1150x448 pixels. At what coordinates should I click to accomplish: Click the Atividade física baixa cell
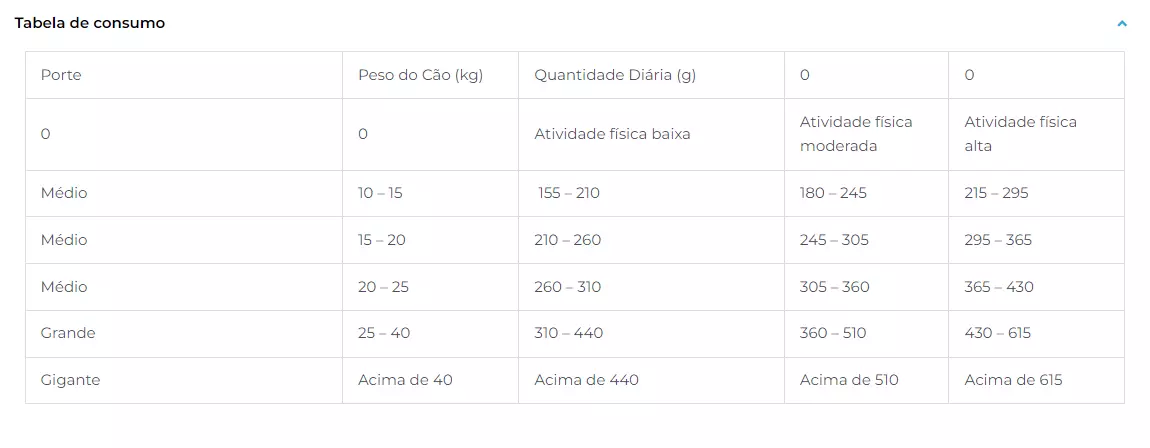(x=651, y=134)
